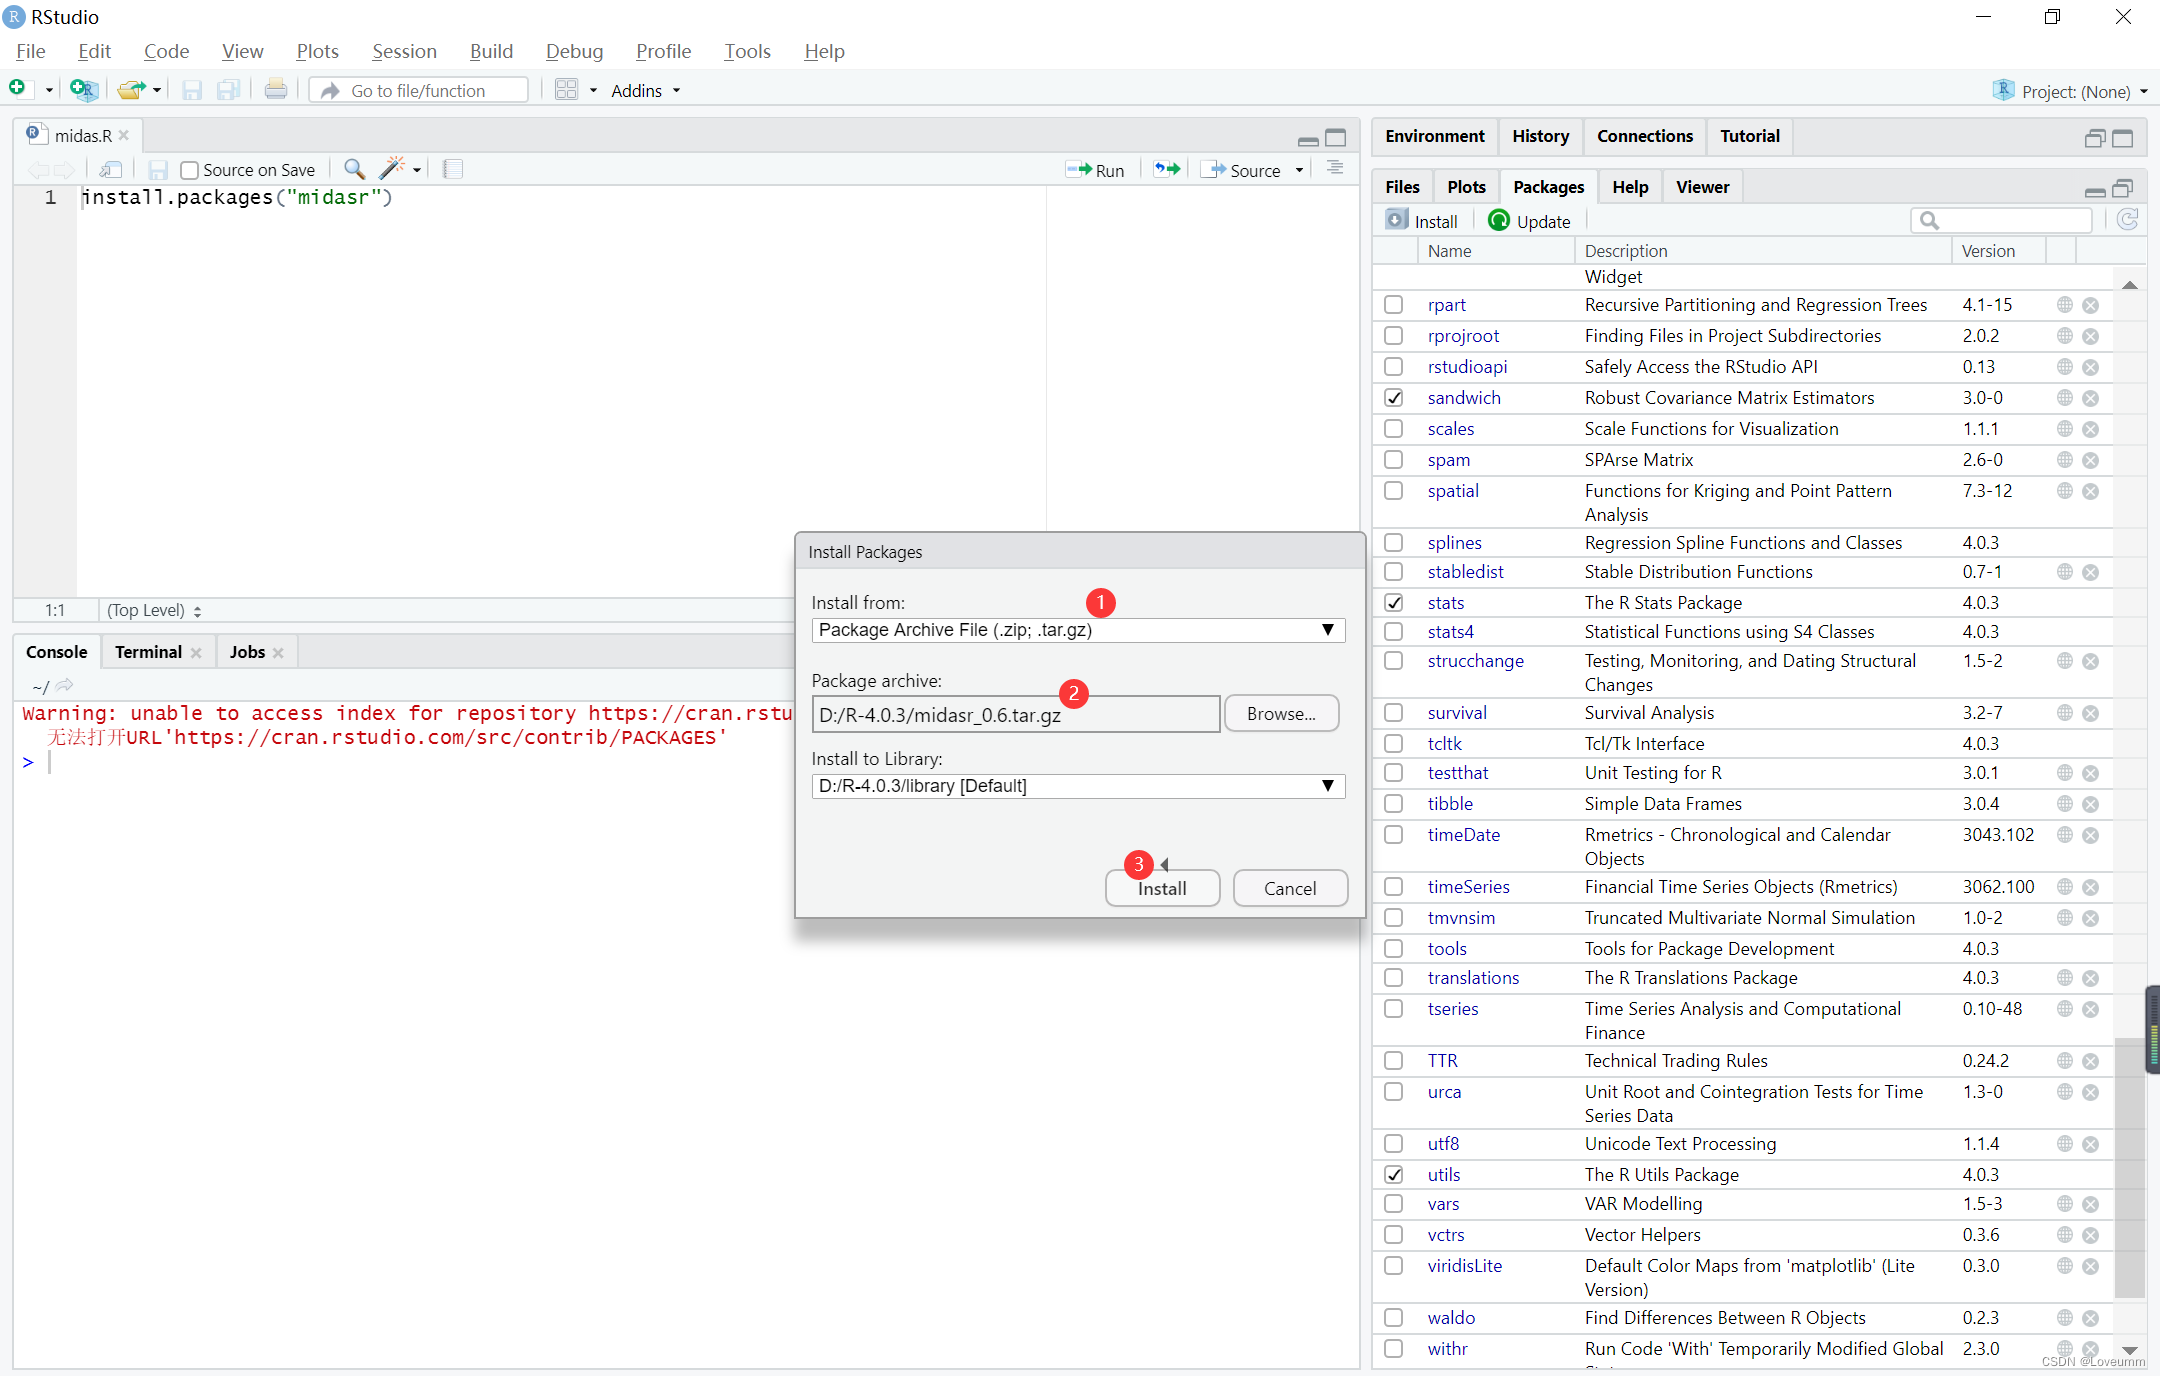Click the Open File folder icon
This screenshot has height=1376, width=2160.
coord(130,90)
